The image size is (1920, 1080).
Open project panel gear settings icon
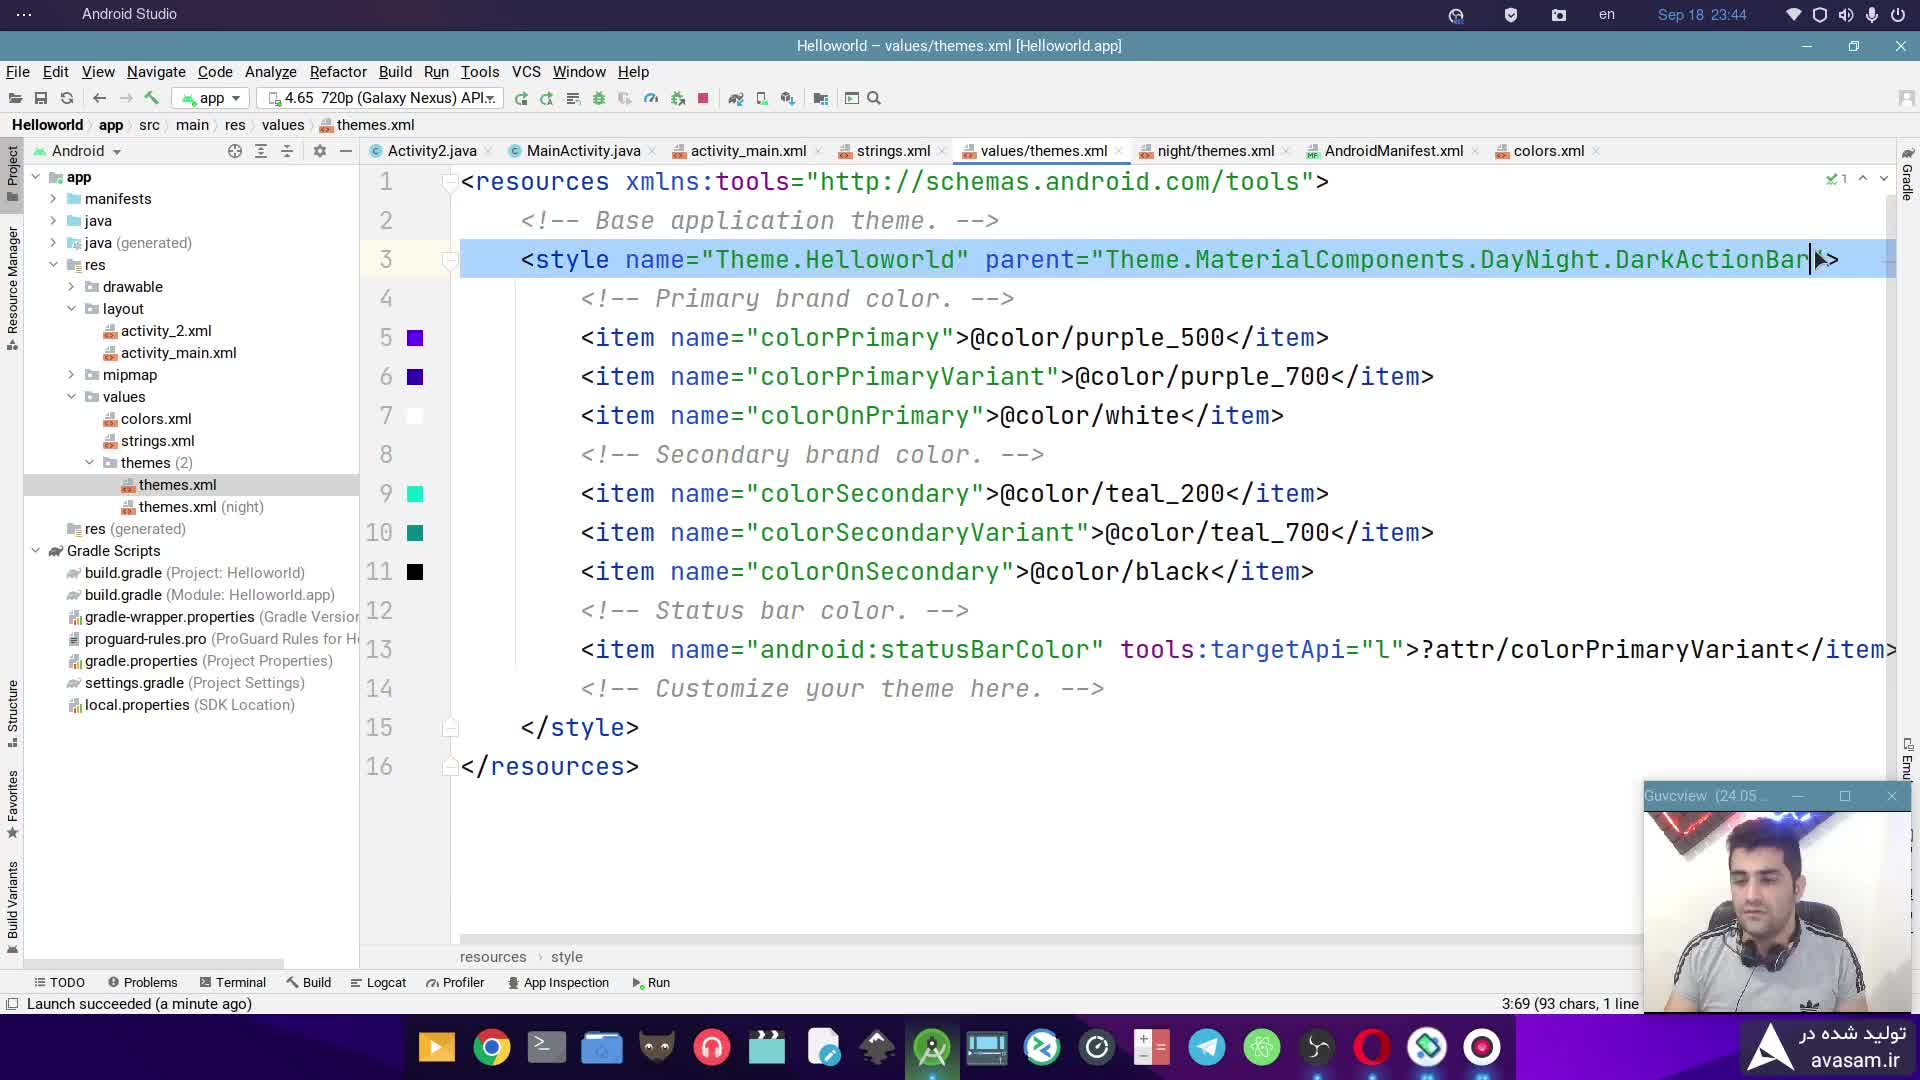point(320,151)
